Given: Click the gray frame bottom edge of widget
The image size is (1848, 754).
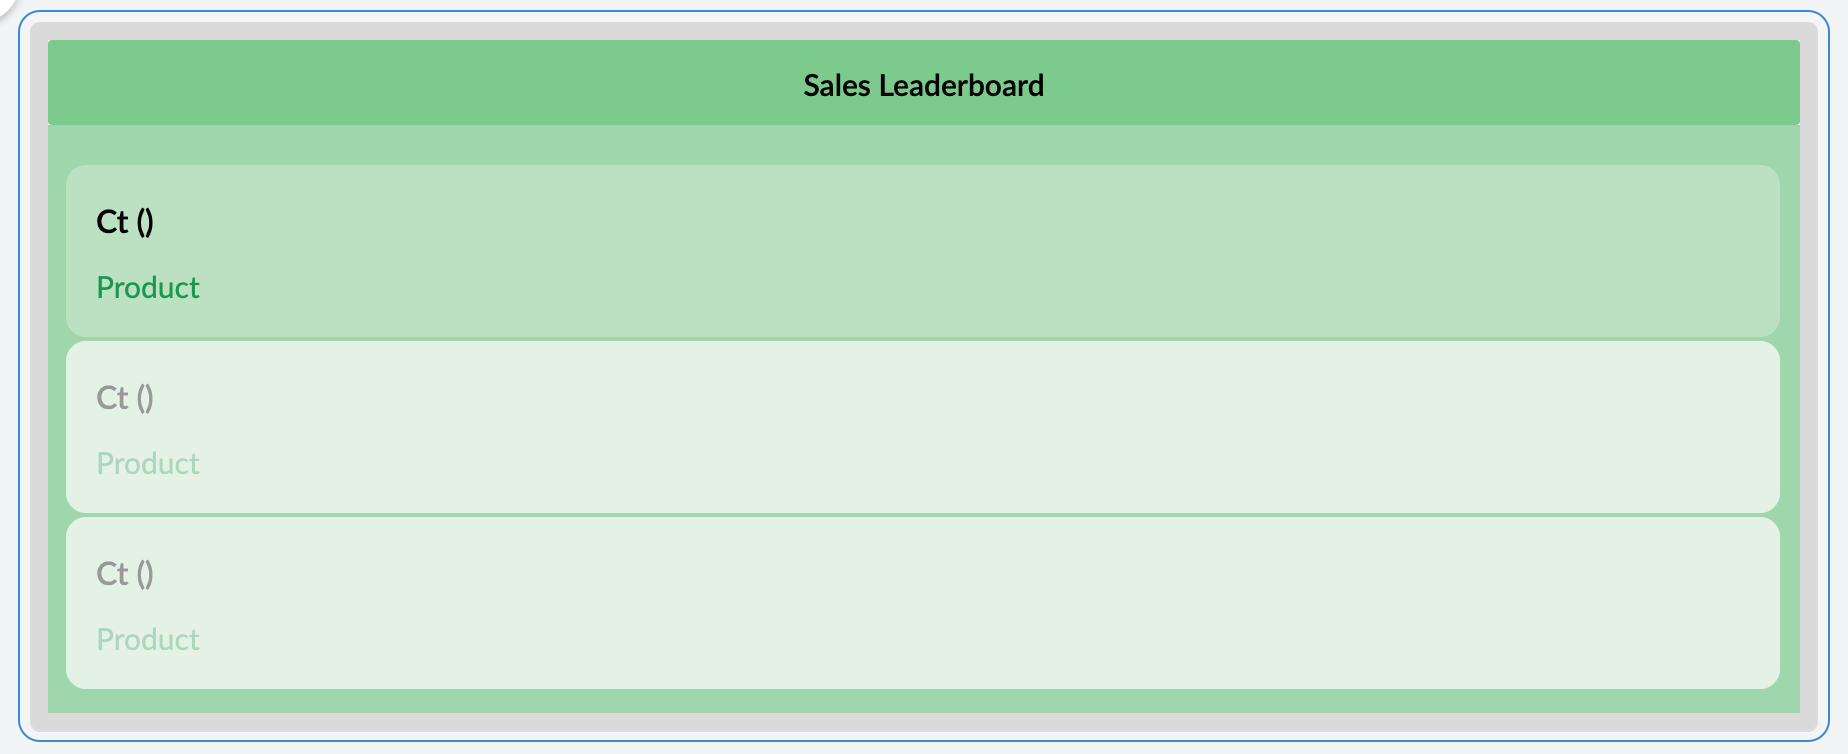Looking at the screenshot, I should click(x=923, y=723).
